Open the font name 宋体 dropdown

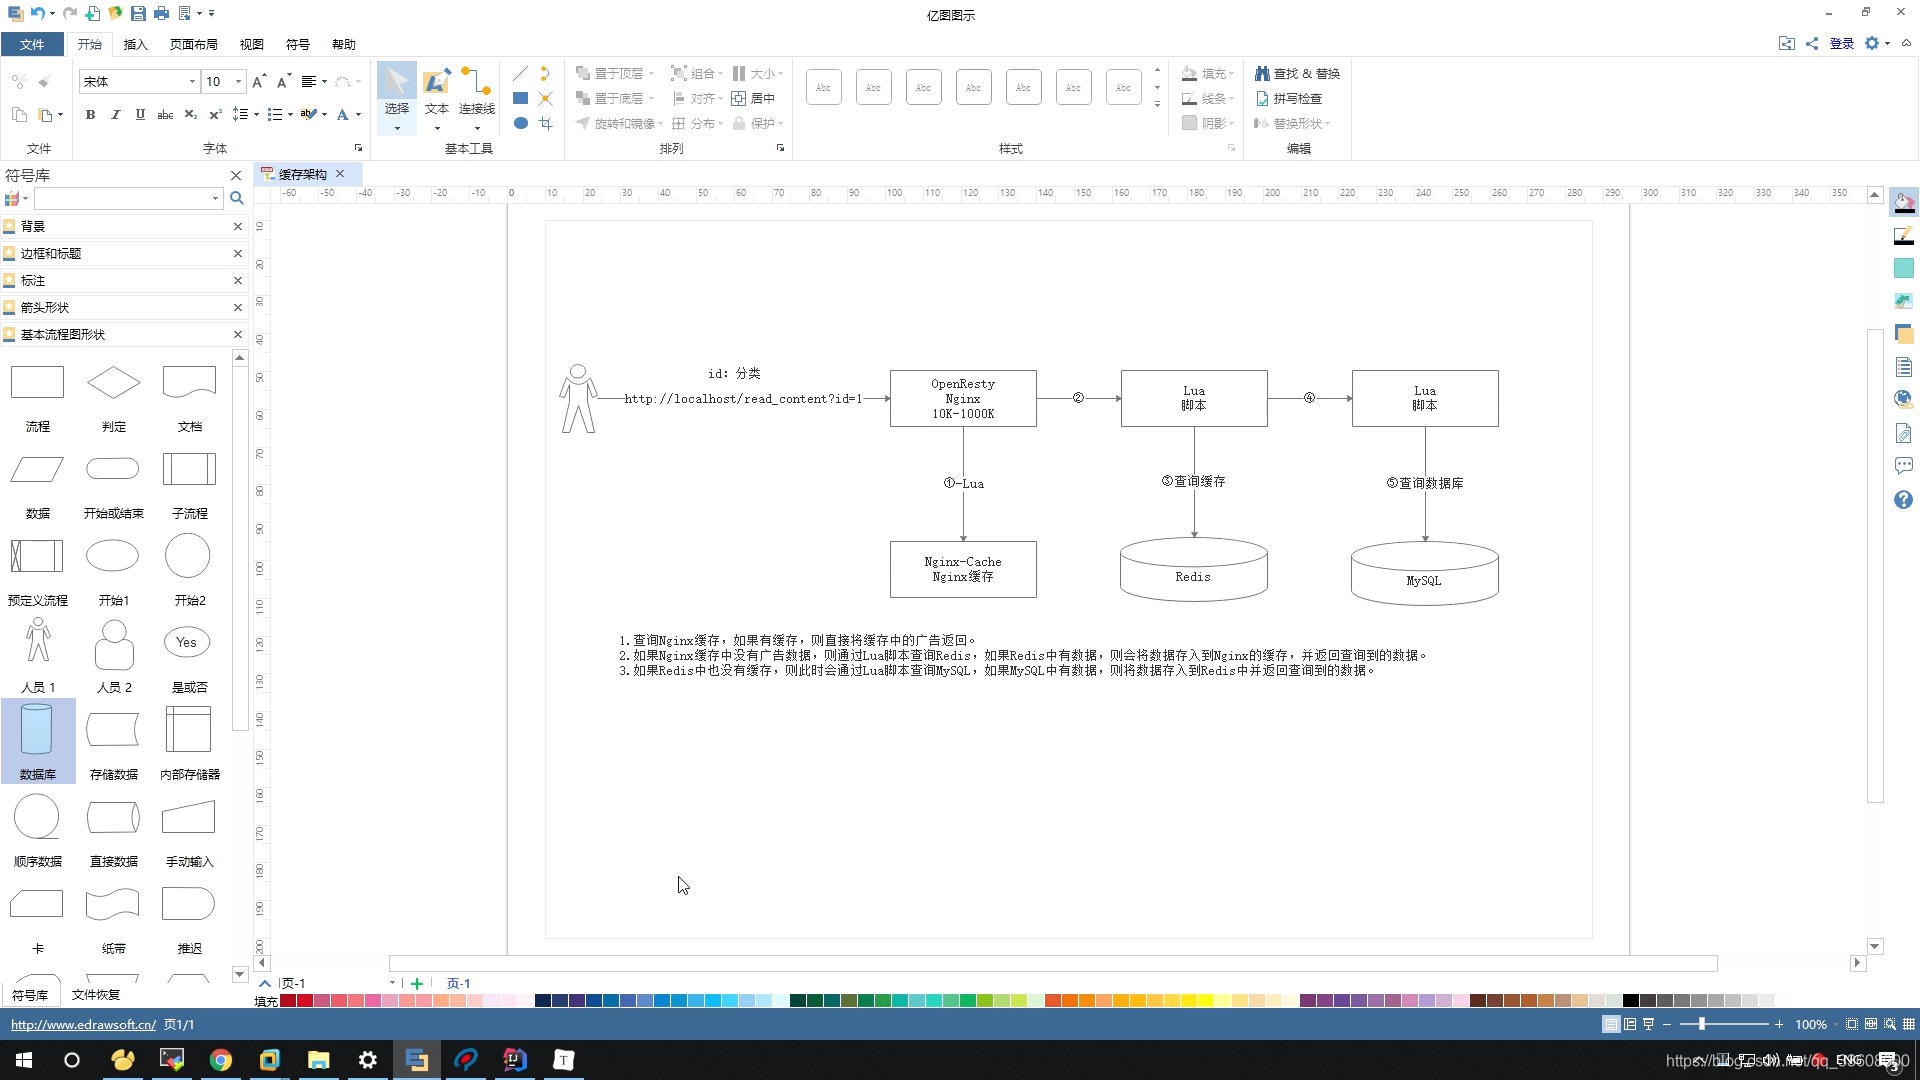pos(192,82)
